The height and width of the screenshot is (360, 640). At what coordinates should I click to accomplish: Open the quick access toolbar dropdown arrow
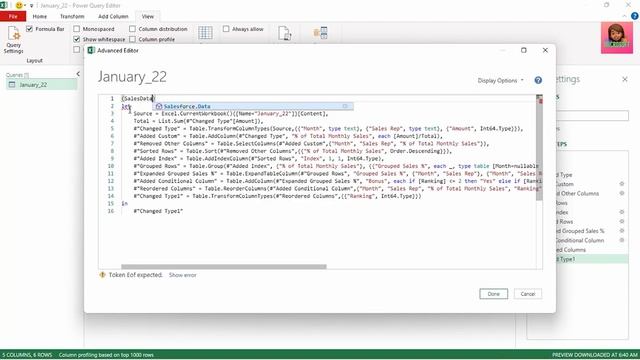click(31, 6)
